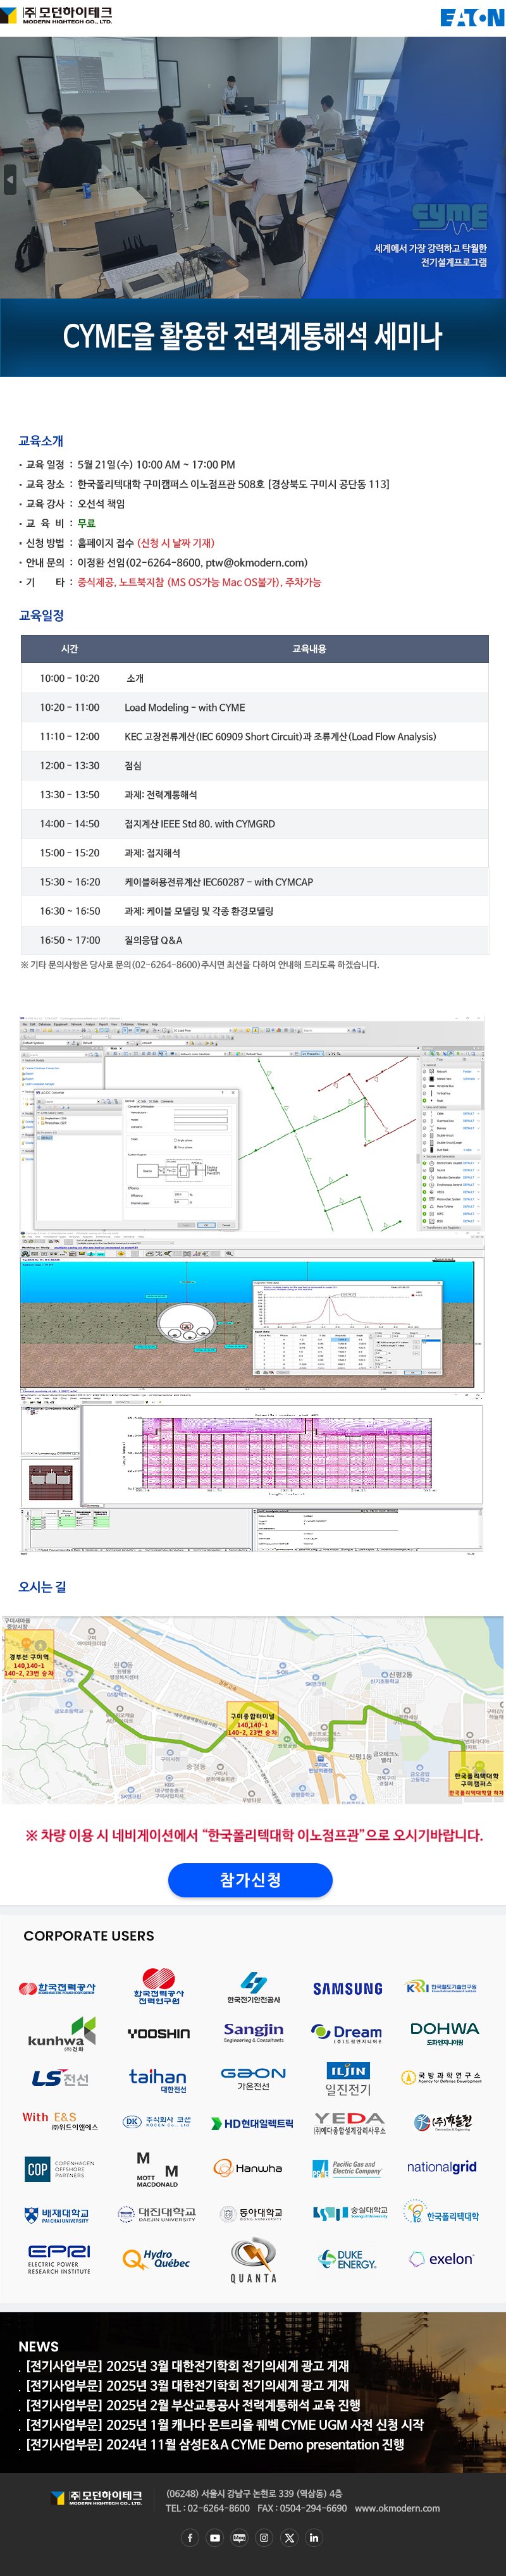
Task: Click the Pacific Gas and Electric Company logo
Action: pos(347,2168)
